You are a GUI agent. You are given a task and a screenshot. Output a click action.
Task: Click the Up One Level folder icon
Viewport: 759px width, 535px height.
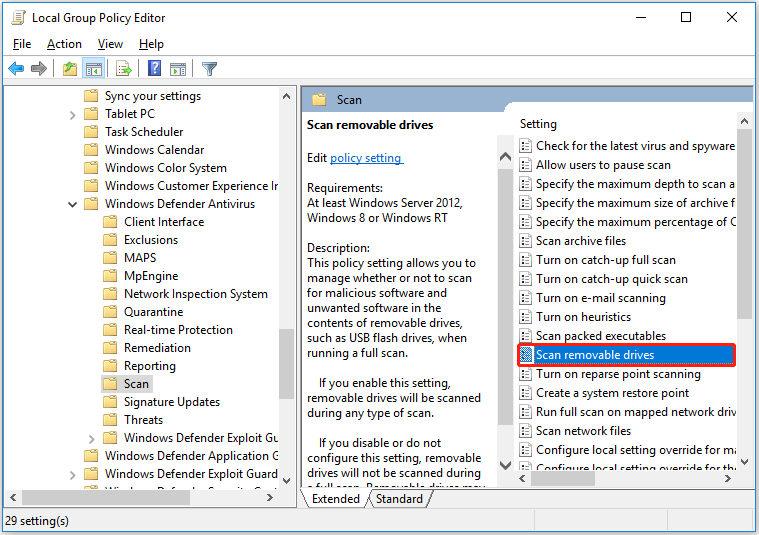click(69, 69)
